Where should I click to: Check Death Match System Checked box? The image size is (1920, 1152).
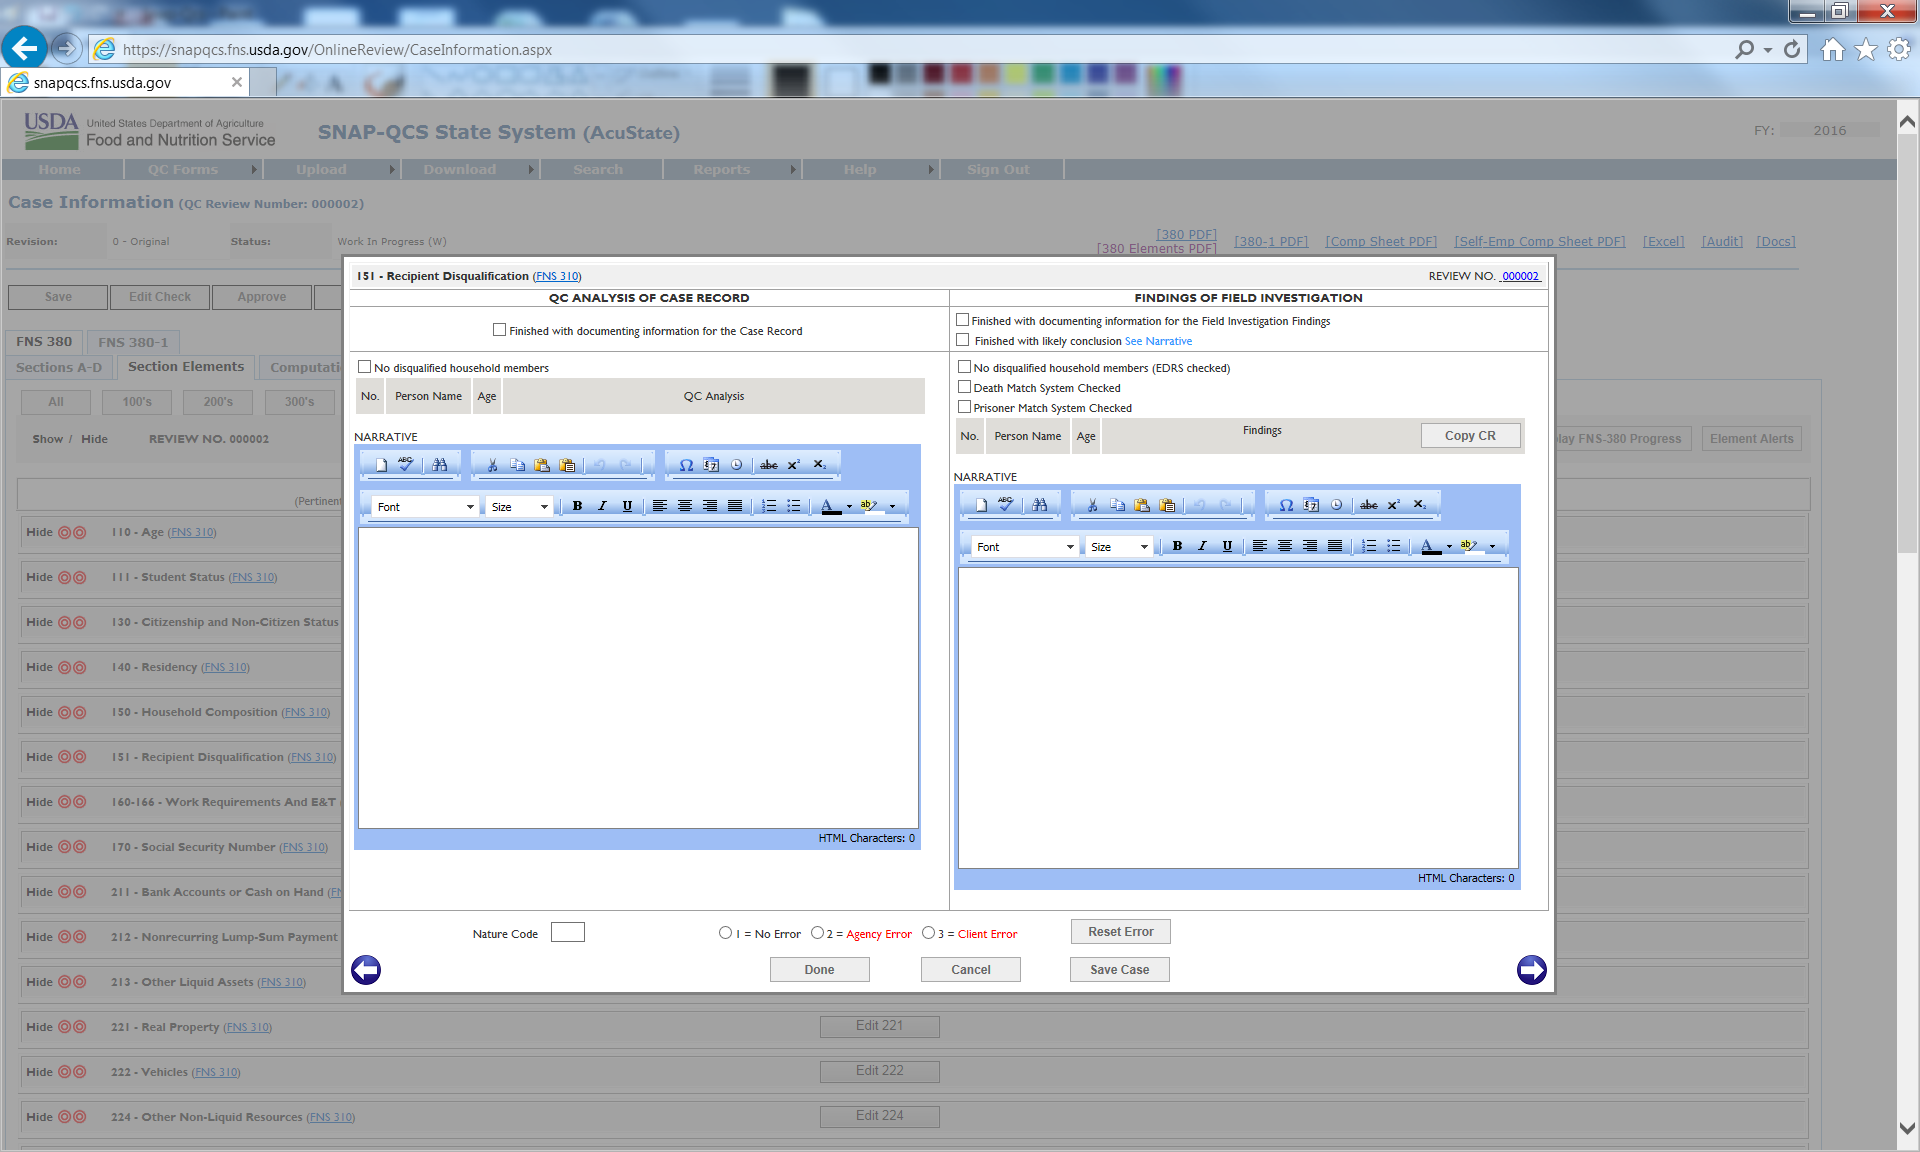[965, 387]
